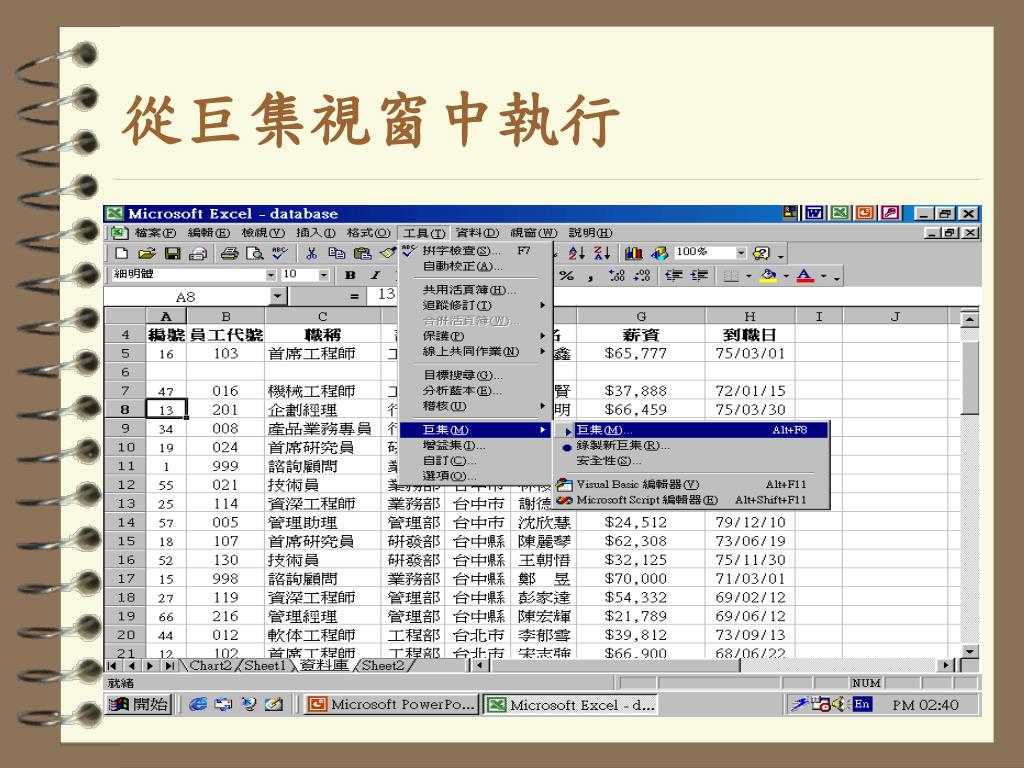
Task: Open the 編輯 menu
Action: (208, 232)
